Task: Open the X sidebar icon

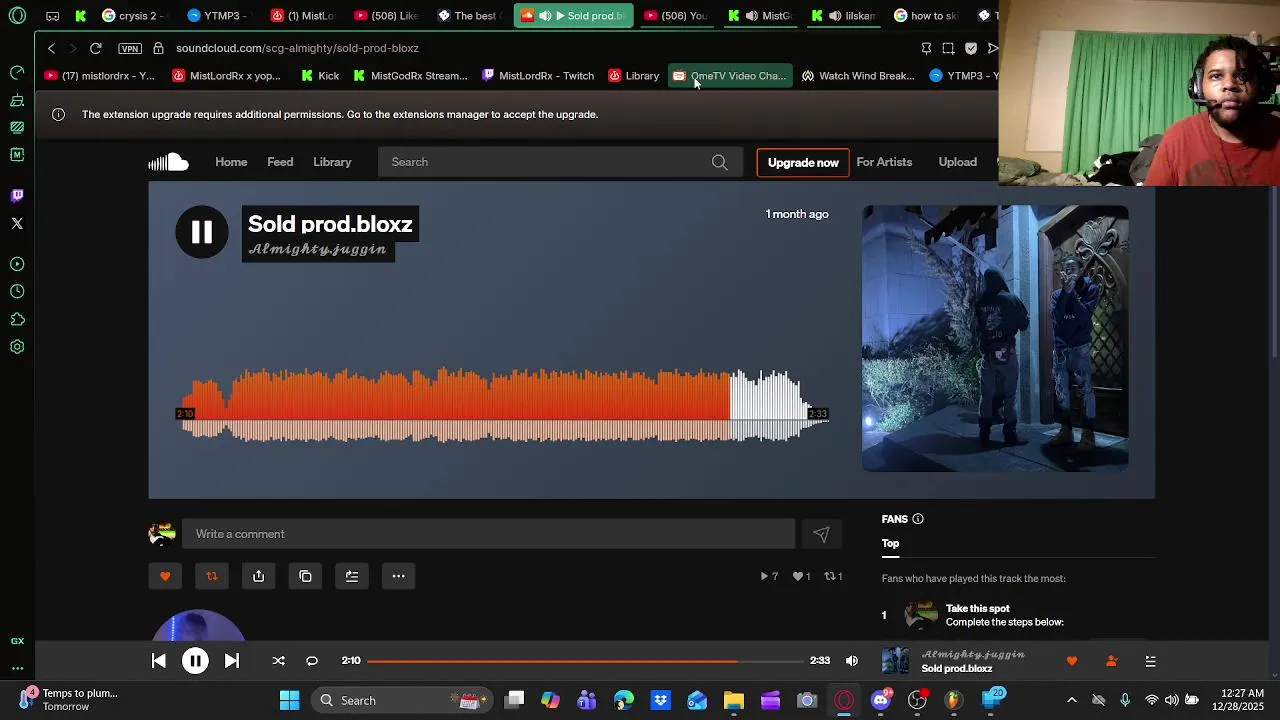Action: [17, 223]
